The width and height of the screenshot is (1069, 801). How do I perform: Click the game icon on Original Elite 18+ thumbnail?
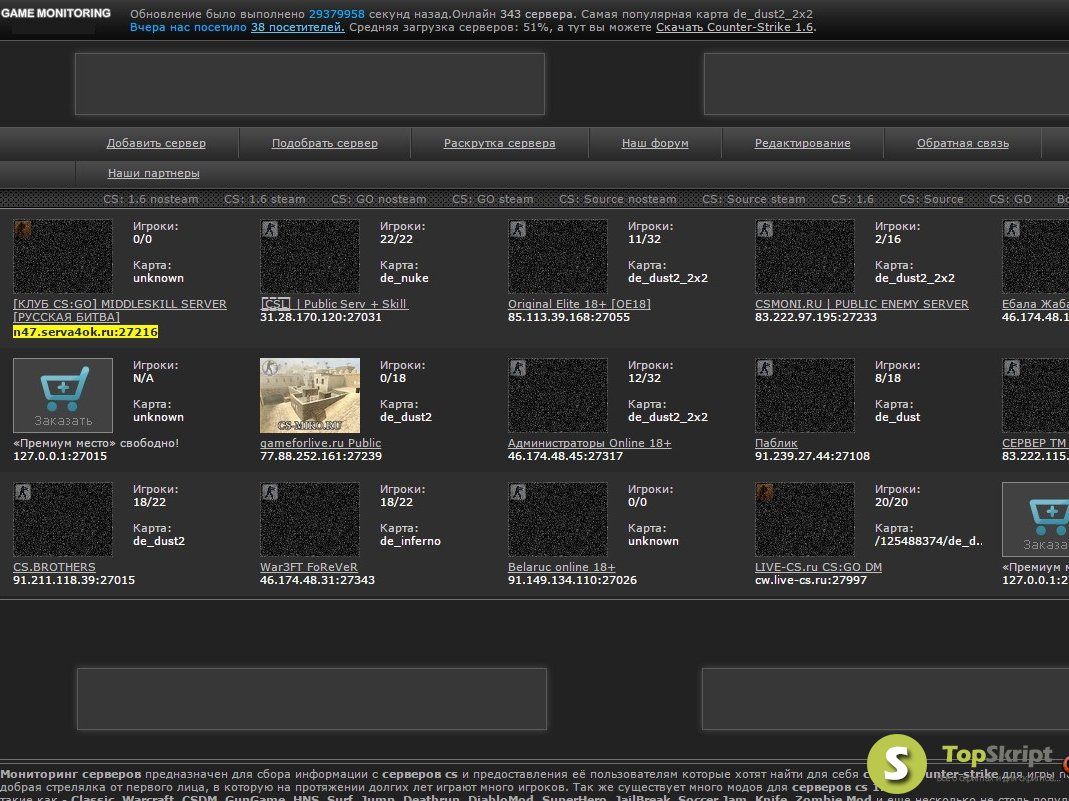coord(518,229)
